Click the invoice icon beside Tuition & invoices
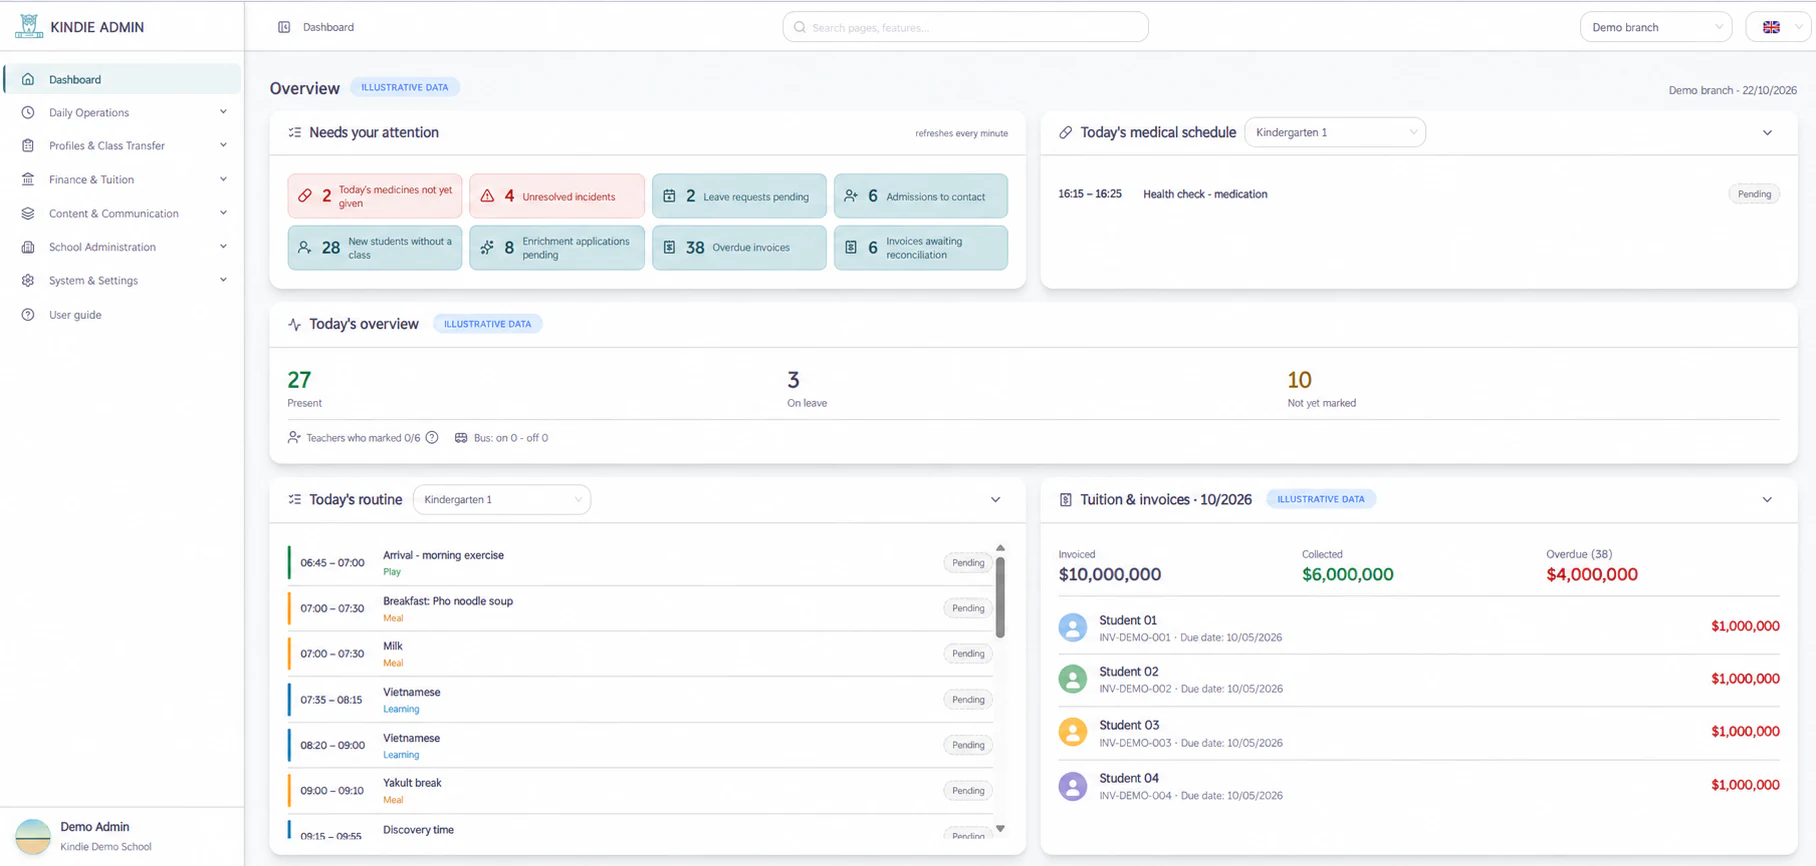Screen dimensions: 1816x866 coord(1066,499)
